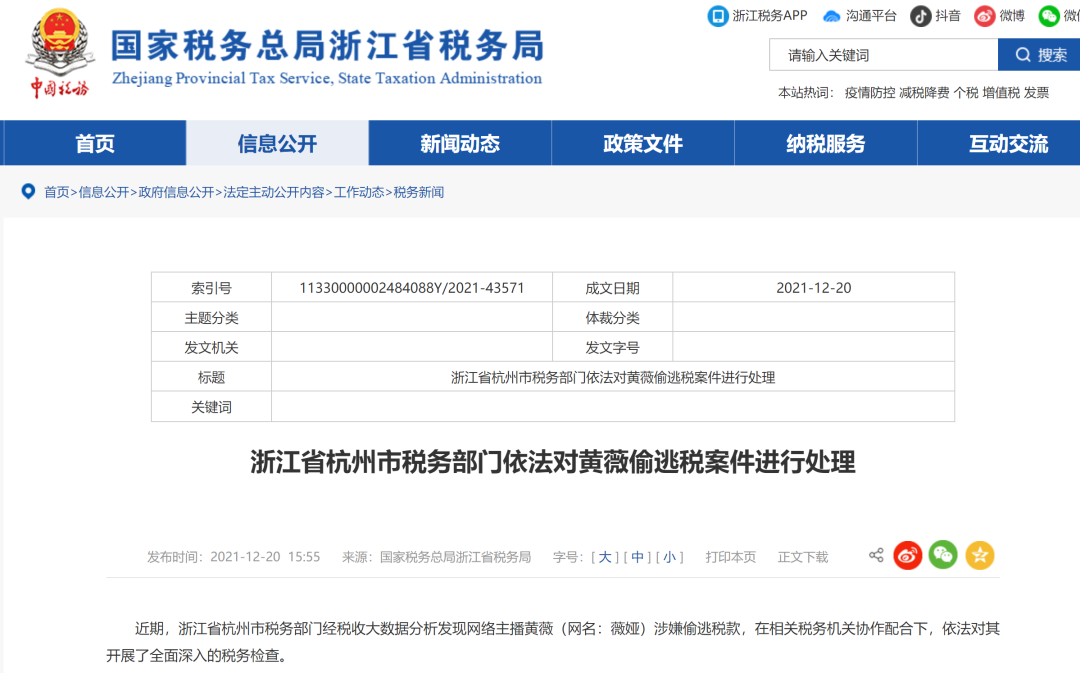Viewport: 1080px width, 673px height.
Task: Click the location pin icon in breadcrumb
Action: pyautogui.click(x=27, y=191)
